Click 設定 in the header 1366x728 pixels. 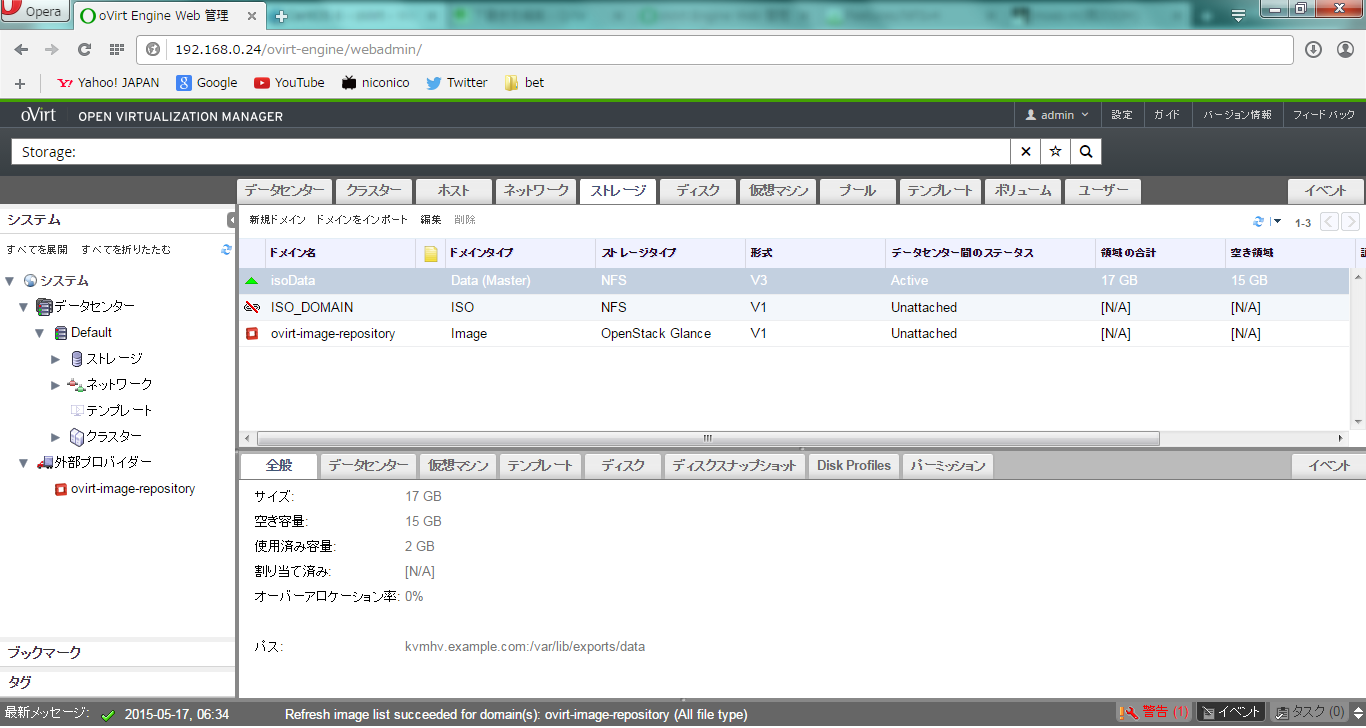(1122, 115)
